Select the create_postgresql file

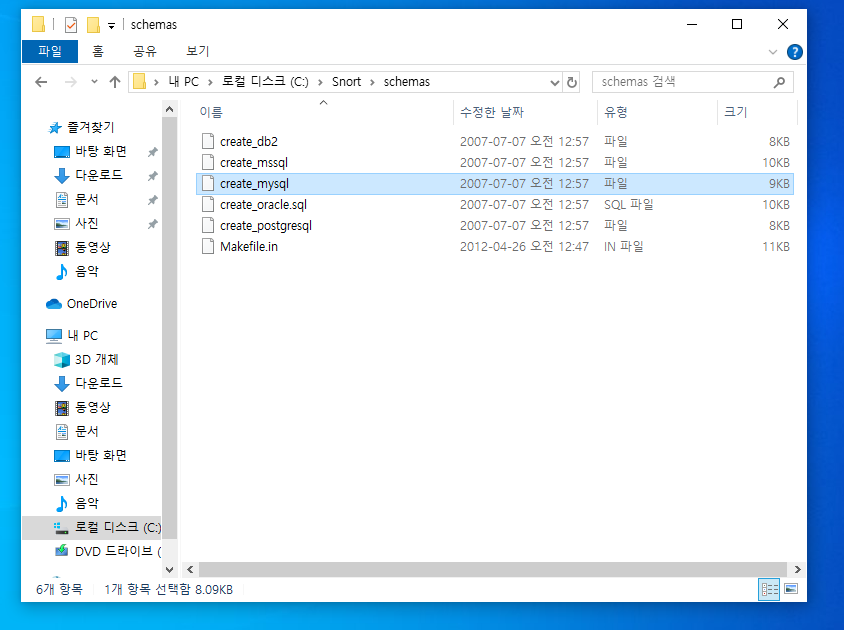(495, 226)
